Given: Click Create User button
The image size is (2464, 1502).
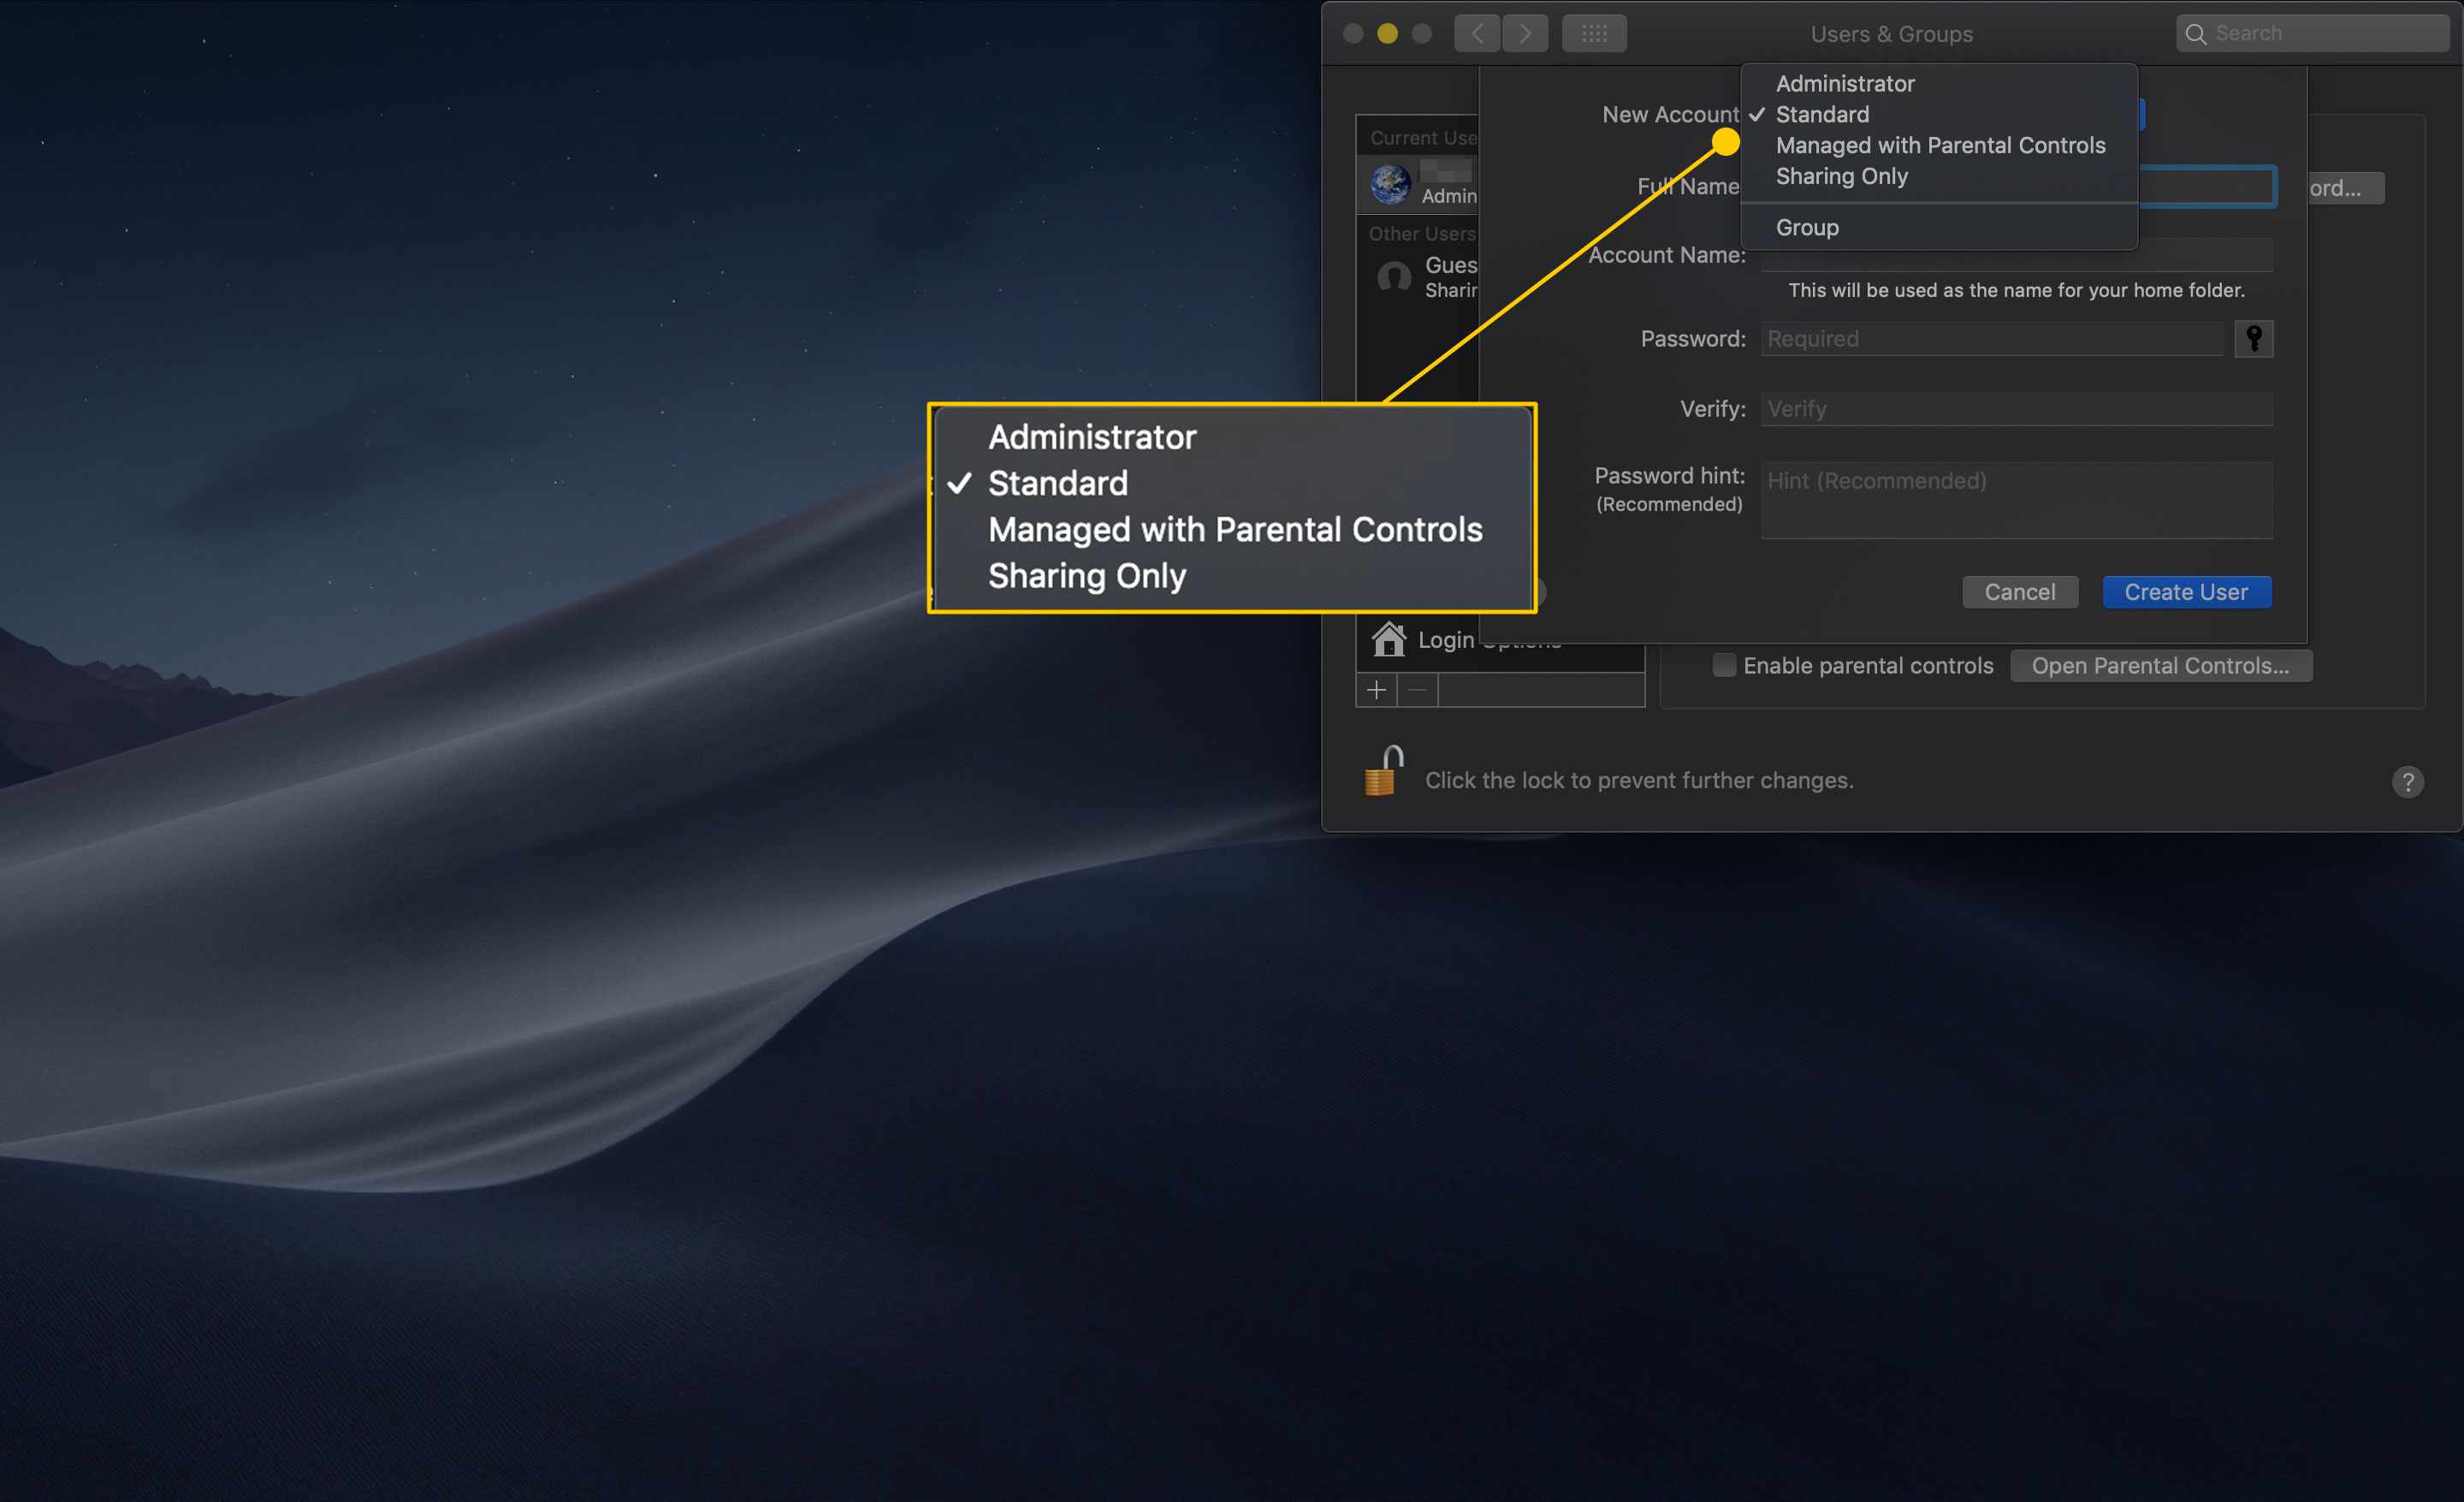Looking at the screenshot, I should 2186,590.
